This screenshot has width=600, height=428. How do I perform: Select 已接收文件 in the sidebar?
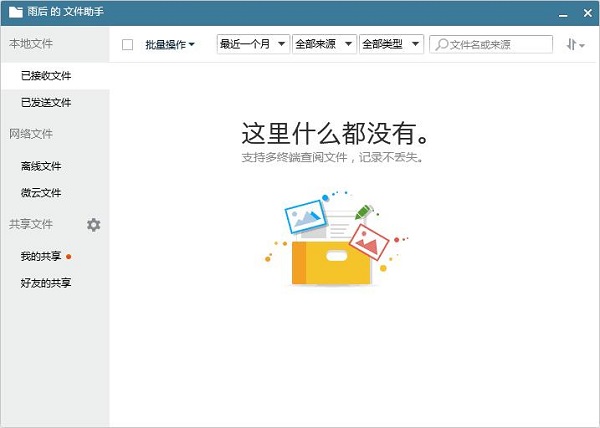point(46,76)
